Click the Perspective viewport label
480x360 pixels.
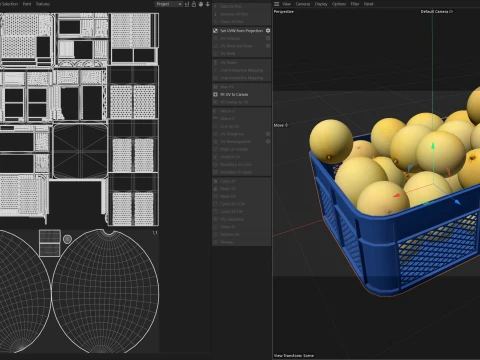[x=284, y=12]
